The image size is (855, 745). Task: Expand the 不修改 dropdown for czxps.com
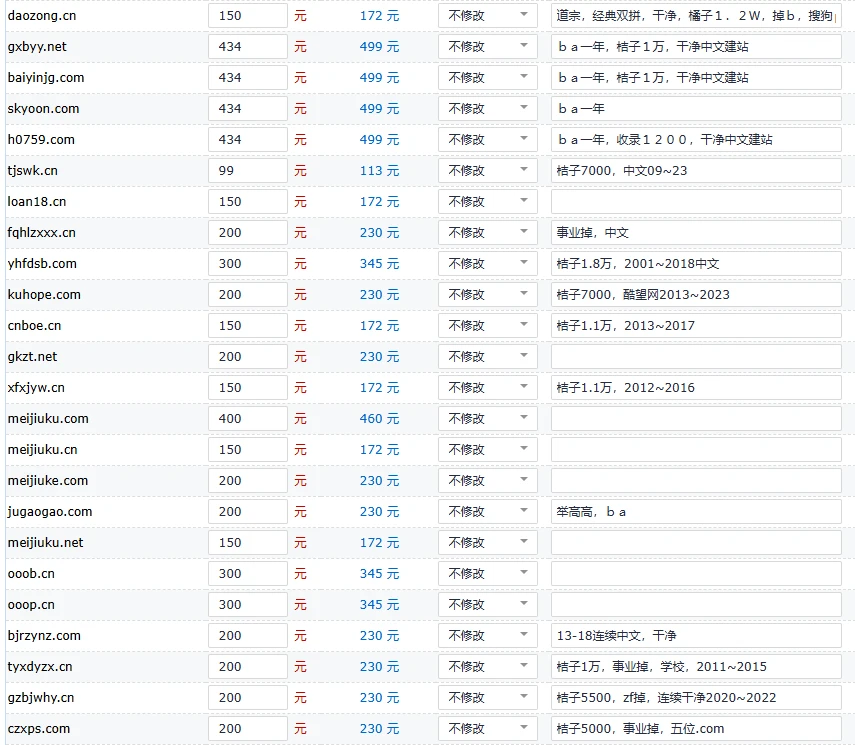(x=488, y=728)
